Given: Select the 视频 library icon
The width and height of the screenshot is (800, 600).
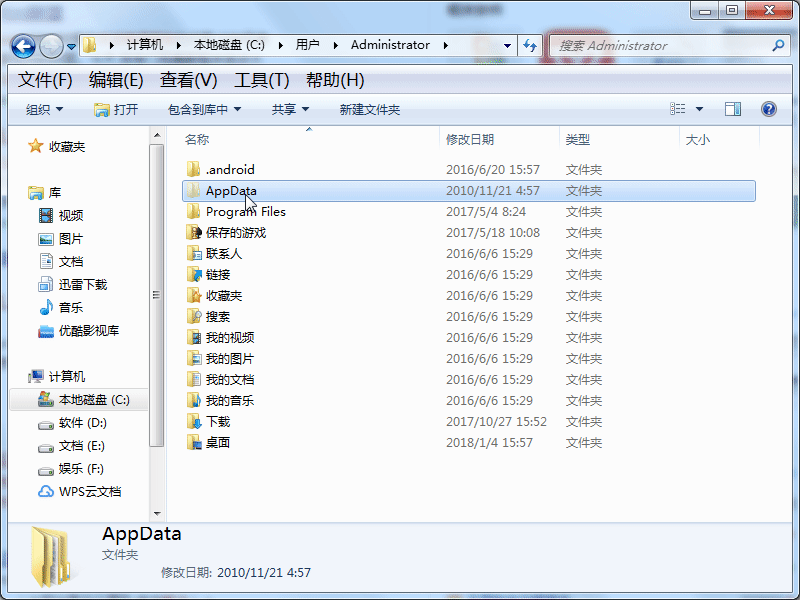Looking at the screenshot, I should [46, 215].
